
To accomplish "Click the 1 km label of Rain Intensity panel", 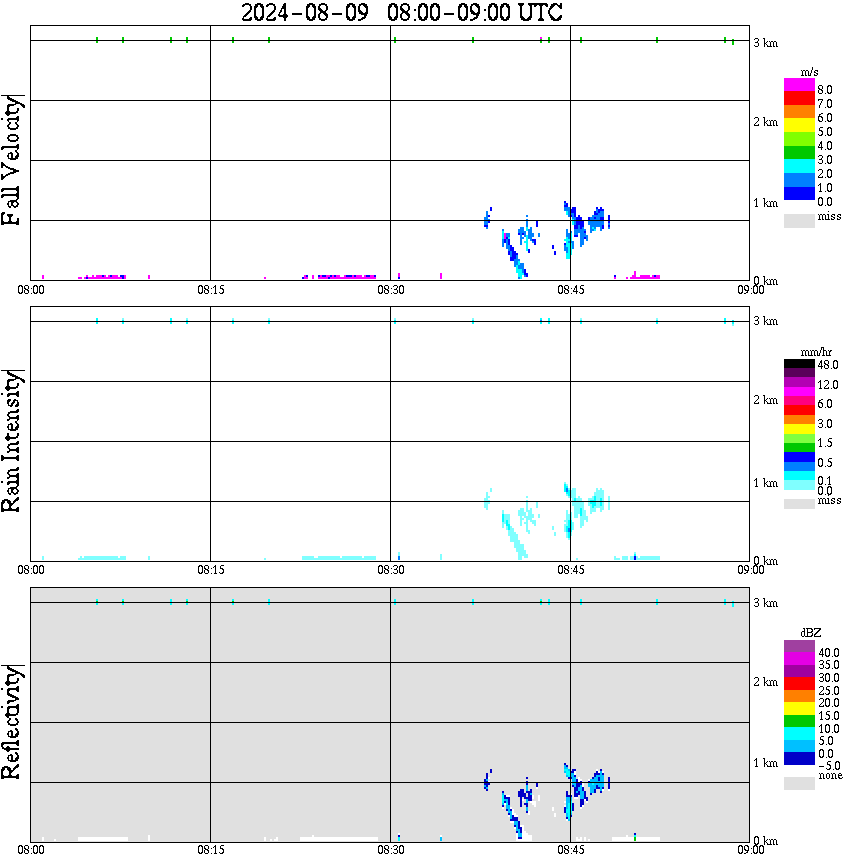I will coord(766,483).
